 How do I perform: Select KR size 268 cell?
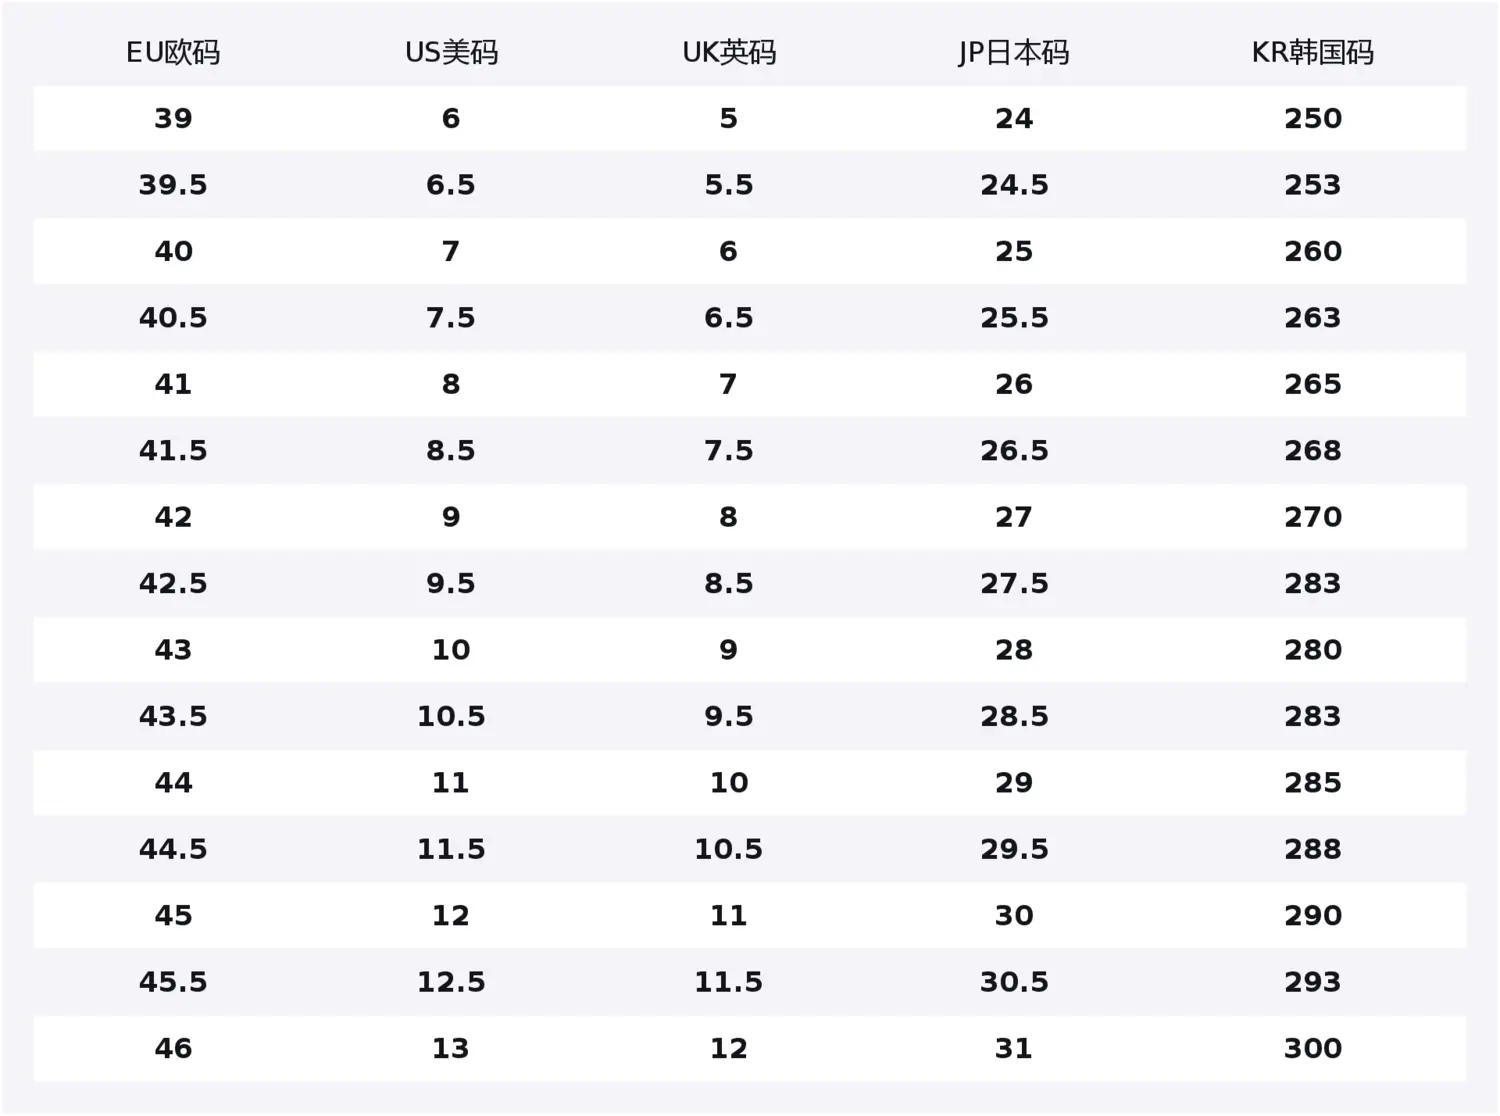tap(1312, 451)
